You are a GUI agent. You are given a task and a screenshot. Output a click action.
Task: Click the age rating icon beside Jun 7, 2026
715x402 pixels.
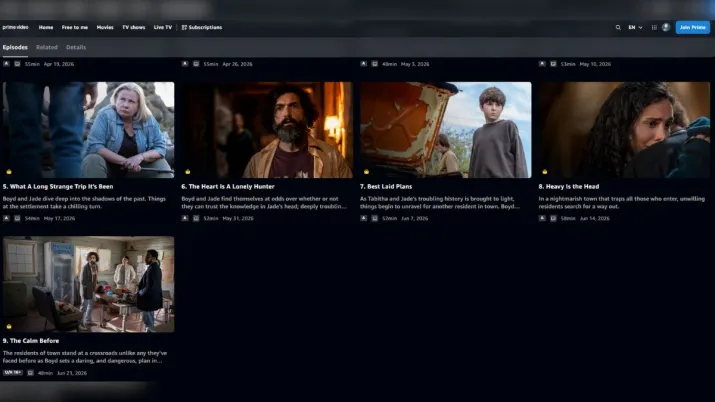[363, 218]
